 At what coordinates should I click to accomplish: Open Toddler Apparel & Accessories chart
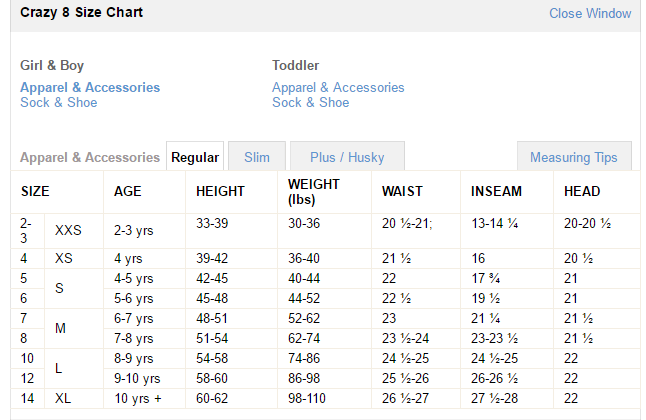coord(338,87)
